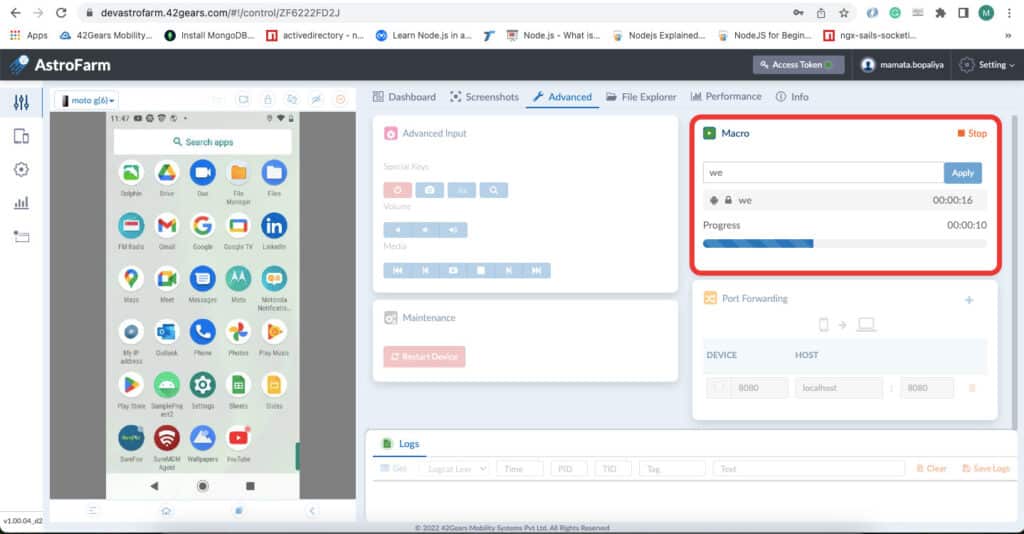Viewport: 1024px width, 534px height.
Task: Open YouTube app on device screen
Action: (238, 438)
